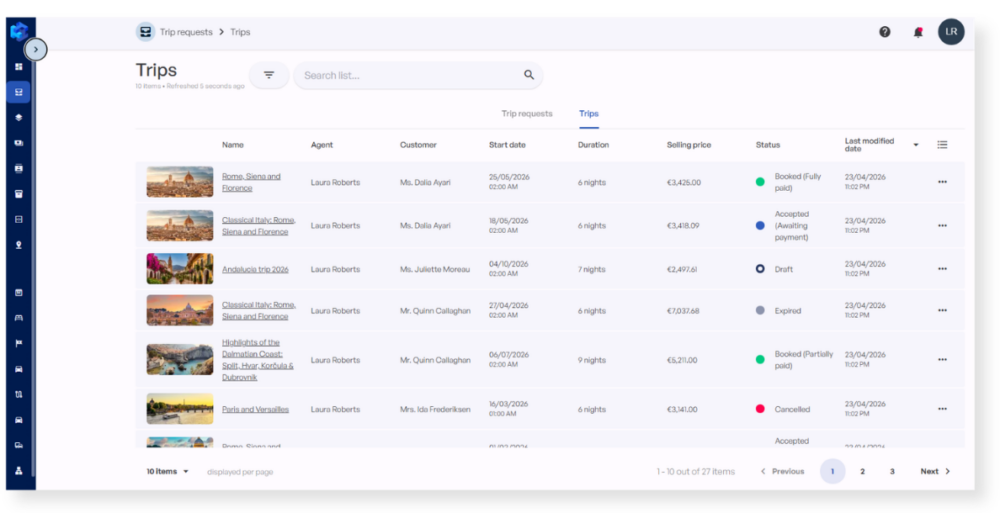1000x513 pixels.
Task: Open the up-down transfer arrows sidebar icon
Action: pos(18,394)
